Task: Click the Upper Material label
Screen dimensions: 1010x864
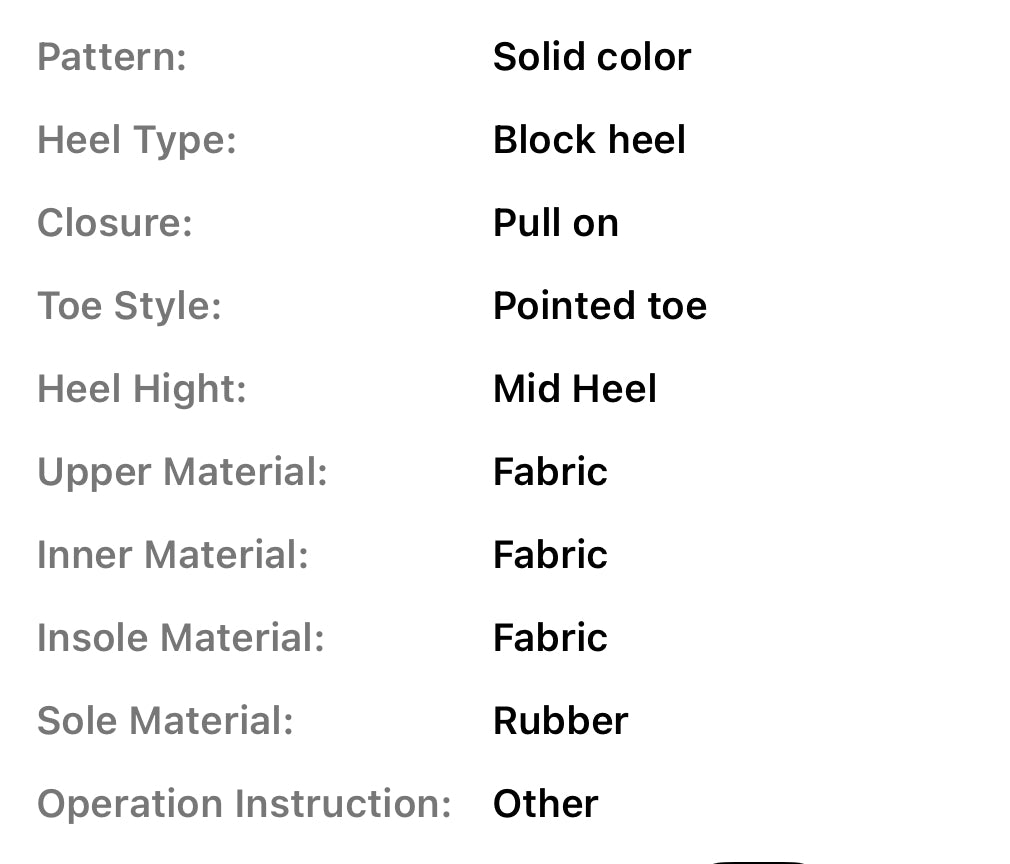Action: pyautogui.click(x=183, y=472)
